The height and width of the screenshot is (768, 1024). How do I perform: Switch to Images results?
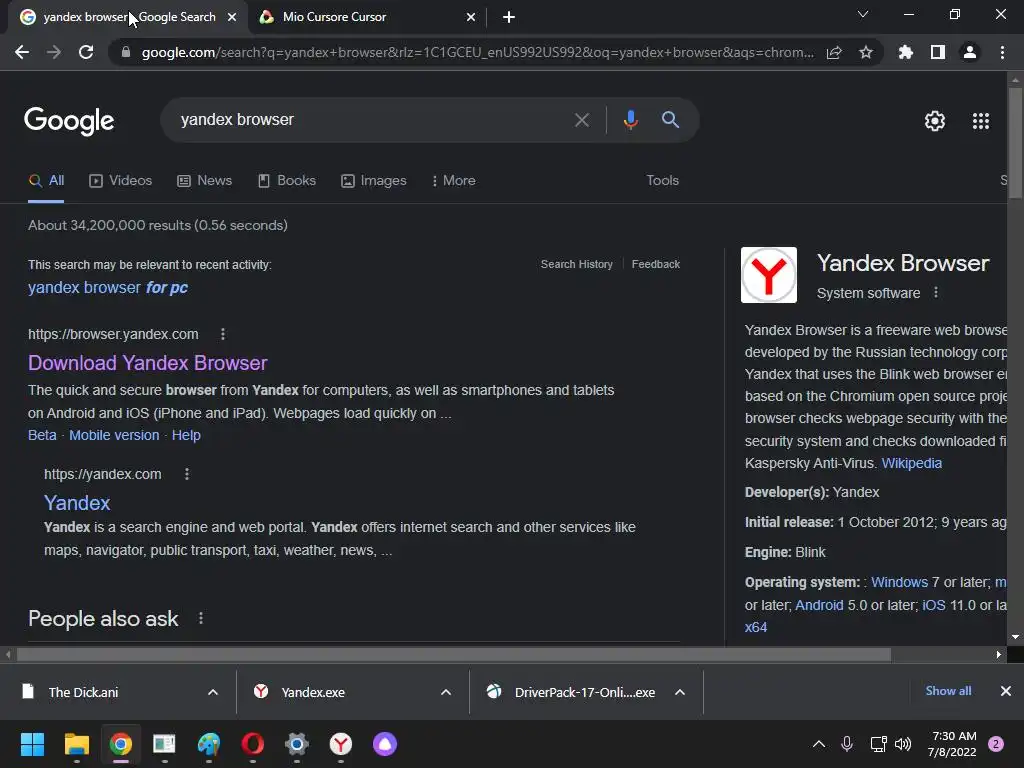(x=374, y=181)
